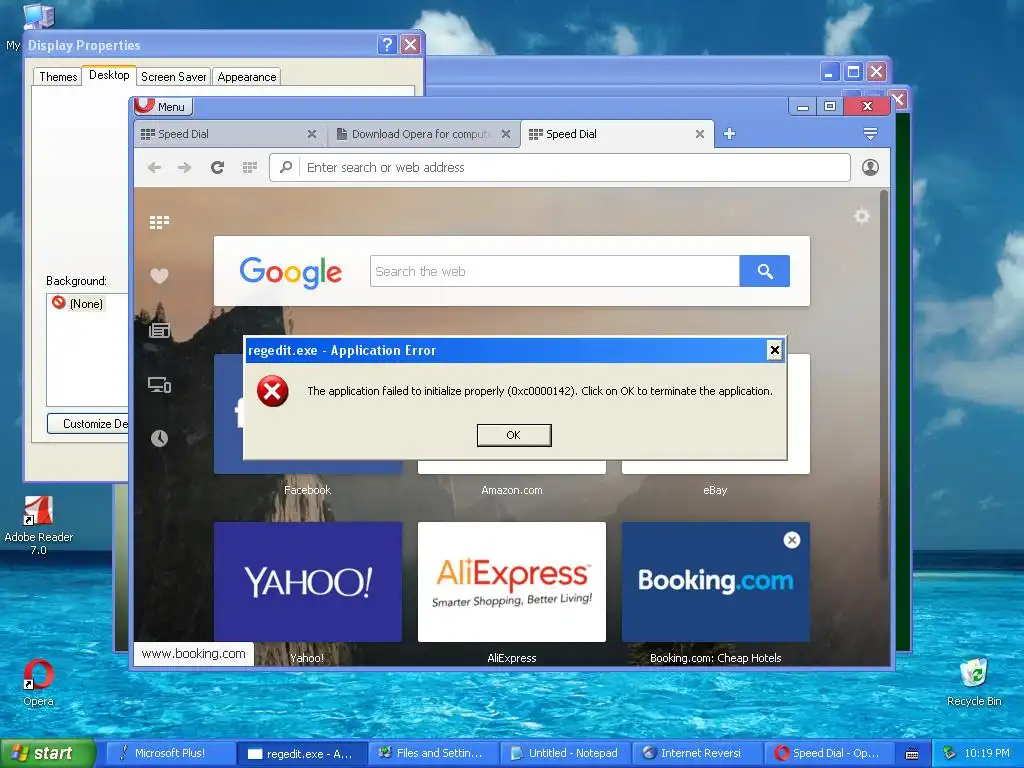Go back with Opera's back arrow
This screenshot has width=1024, height=768.
[x=154, y=168]
